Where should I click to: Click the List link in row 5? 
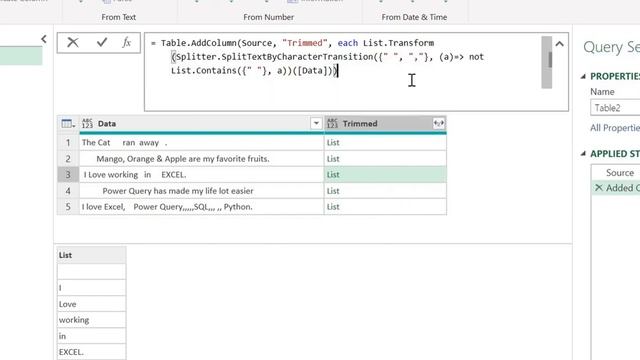pos(333,207)
